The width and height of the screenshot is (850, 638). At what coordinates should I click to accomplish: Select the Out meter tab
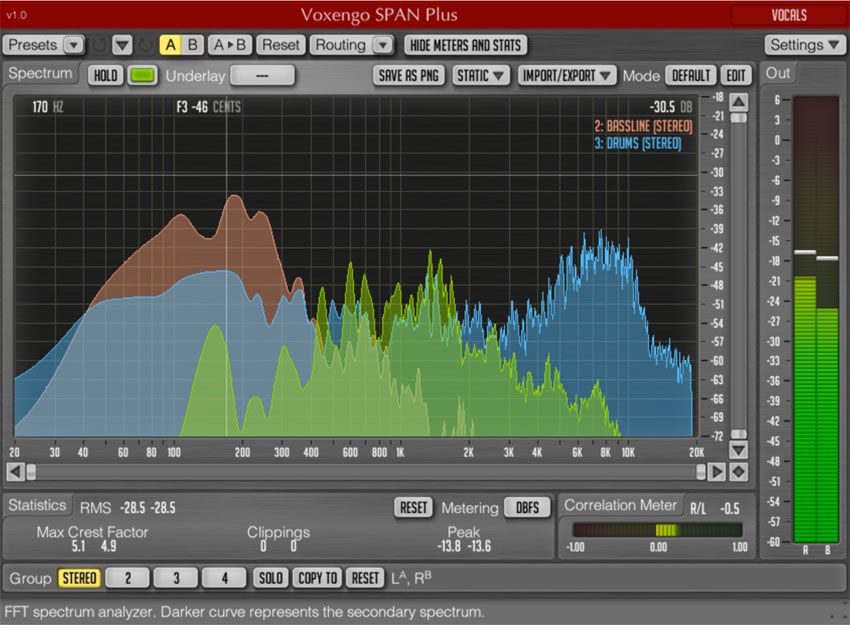[x=778, y=73]
